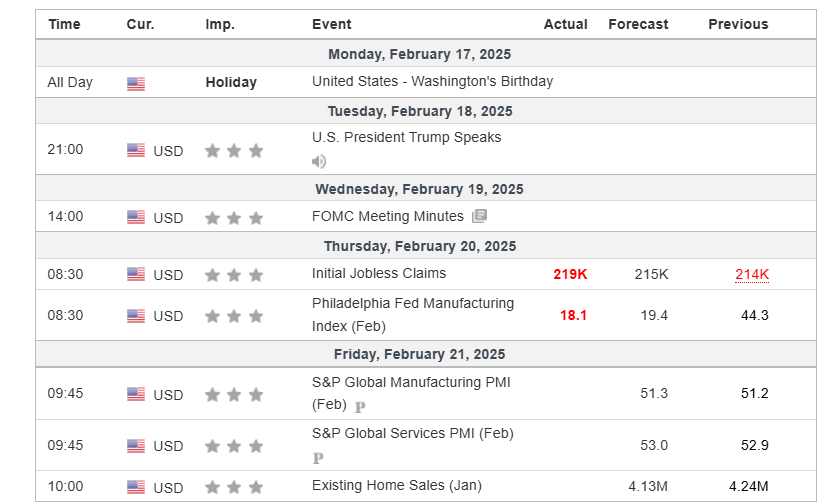Click the preliminary P icon under Services PMI
The height and width of the screenshot is (504, 825).
coord(318,458)
